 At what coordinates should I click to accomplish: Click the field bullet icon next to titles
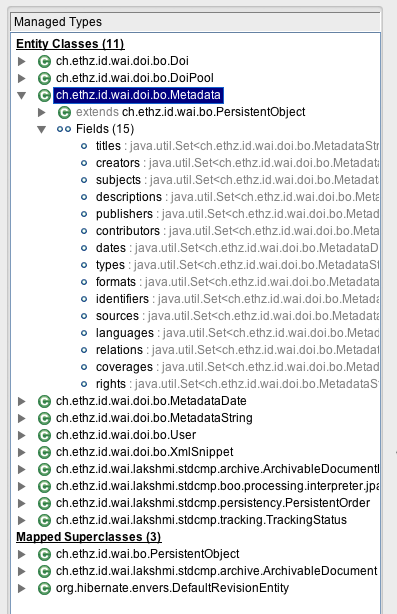tap(84, 146)
